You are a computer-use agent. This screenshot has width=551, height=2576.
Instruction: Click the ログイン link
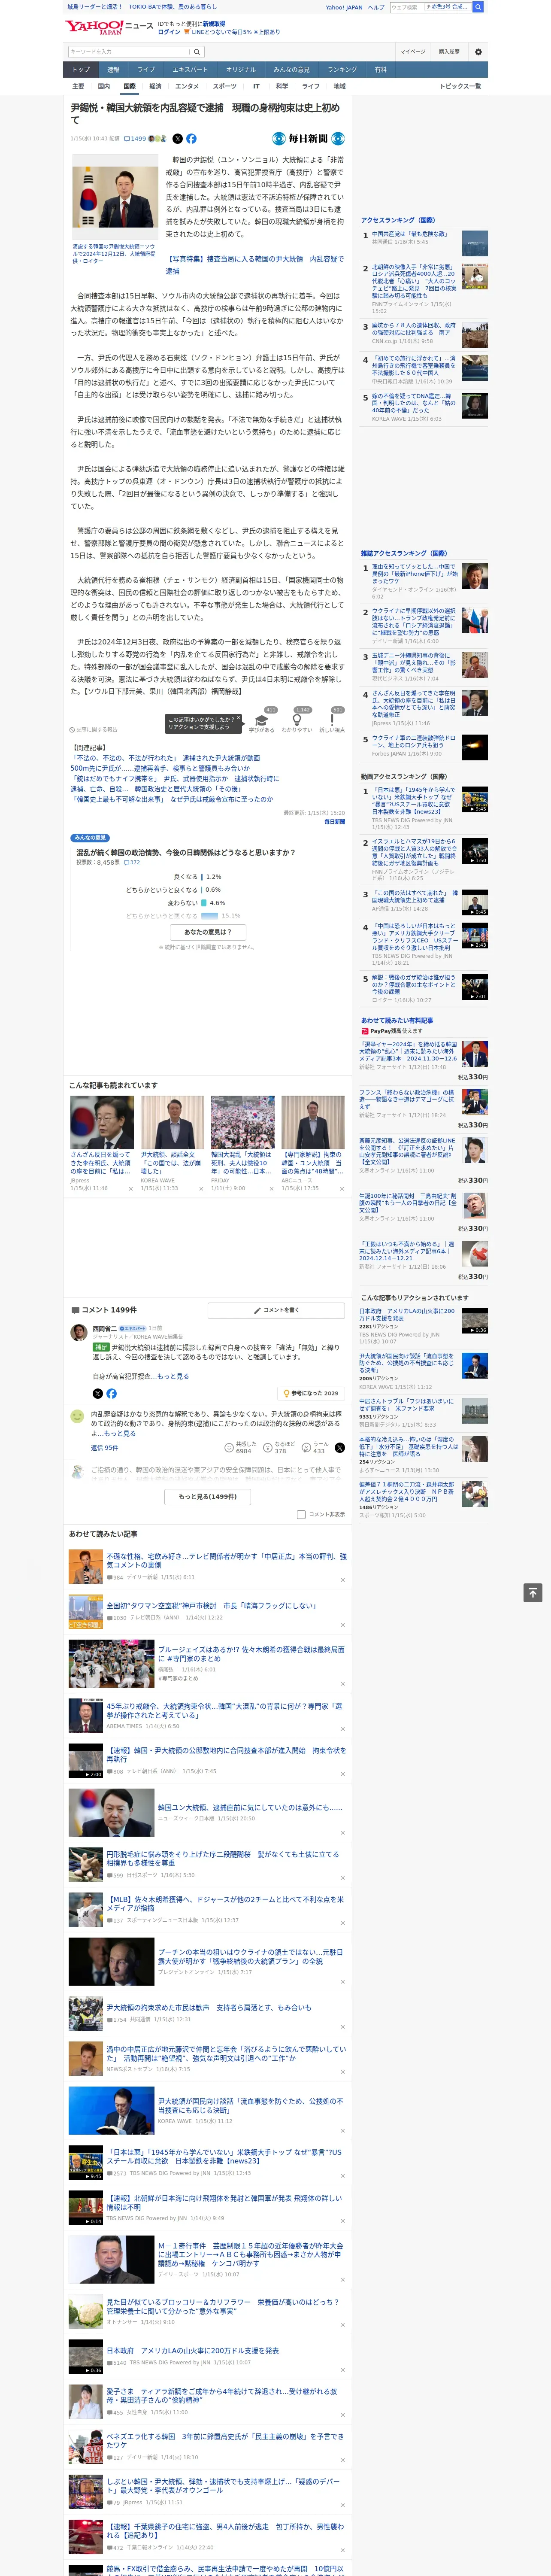[169, 32]
